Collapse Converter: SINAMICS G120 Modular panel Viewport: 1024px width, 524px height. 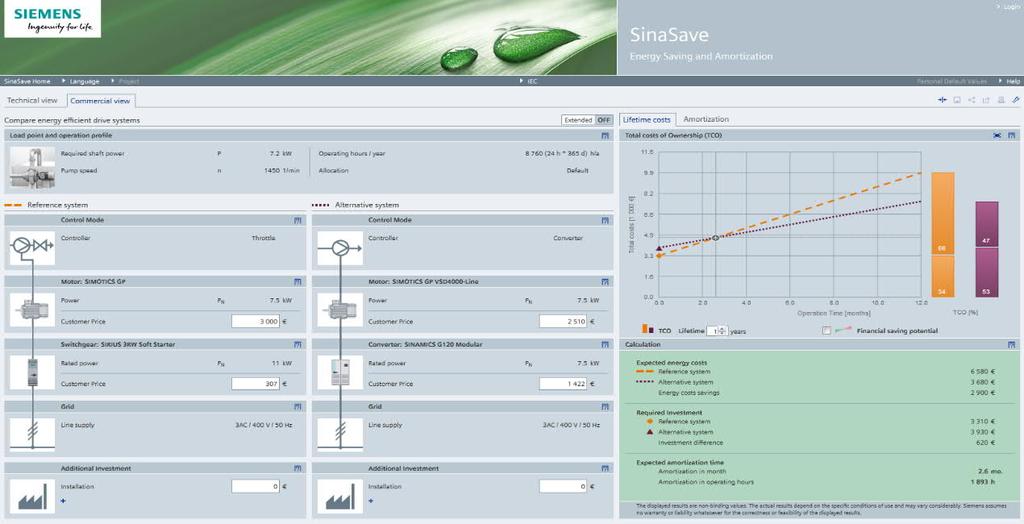605,344
